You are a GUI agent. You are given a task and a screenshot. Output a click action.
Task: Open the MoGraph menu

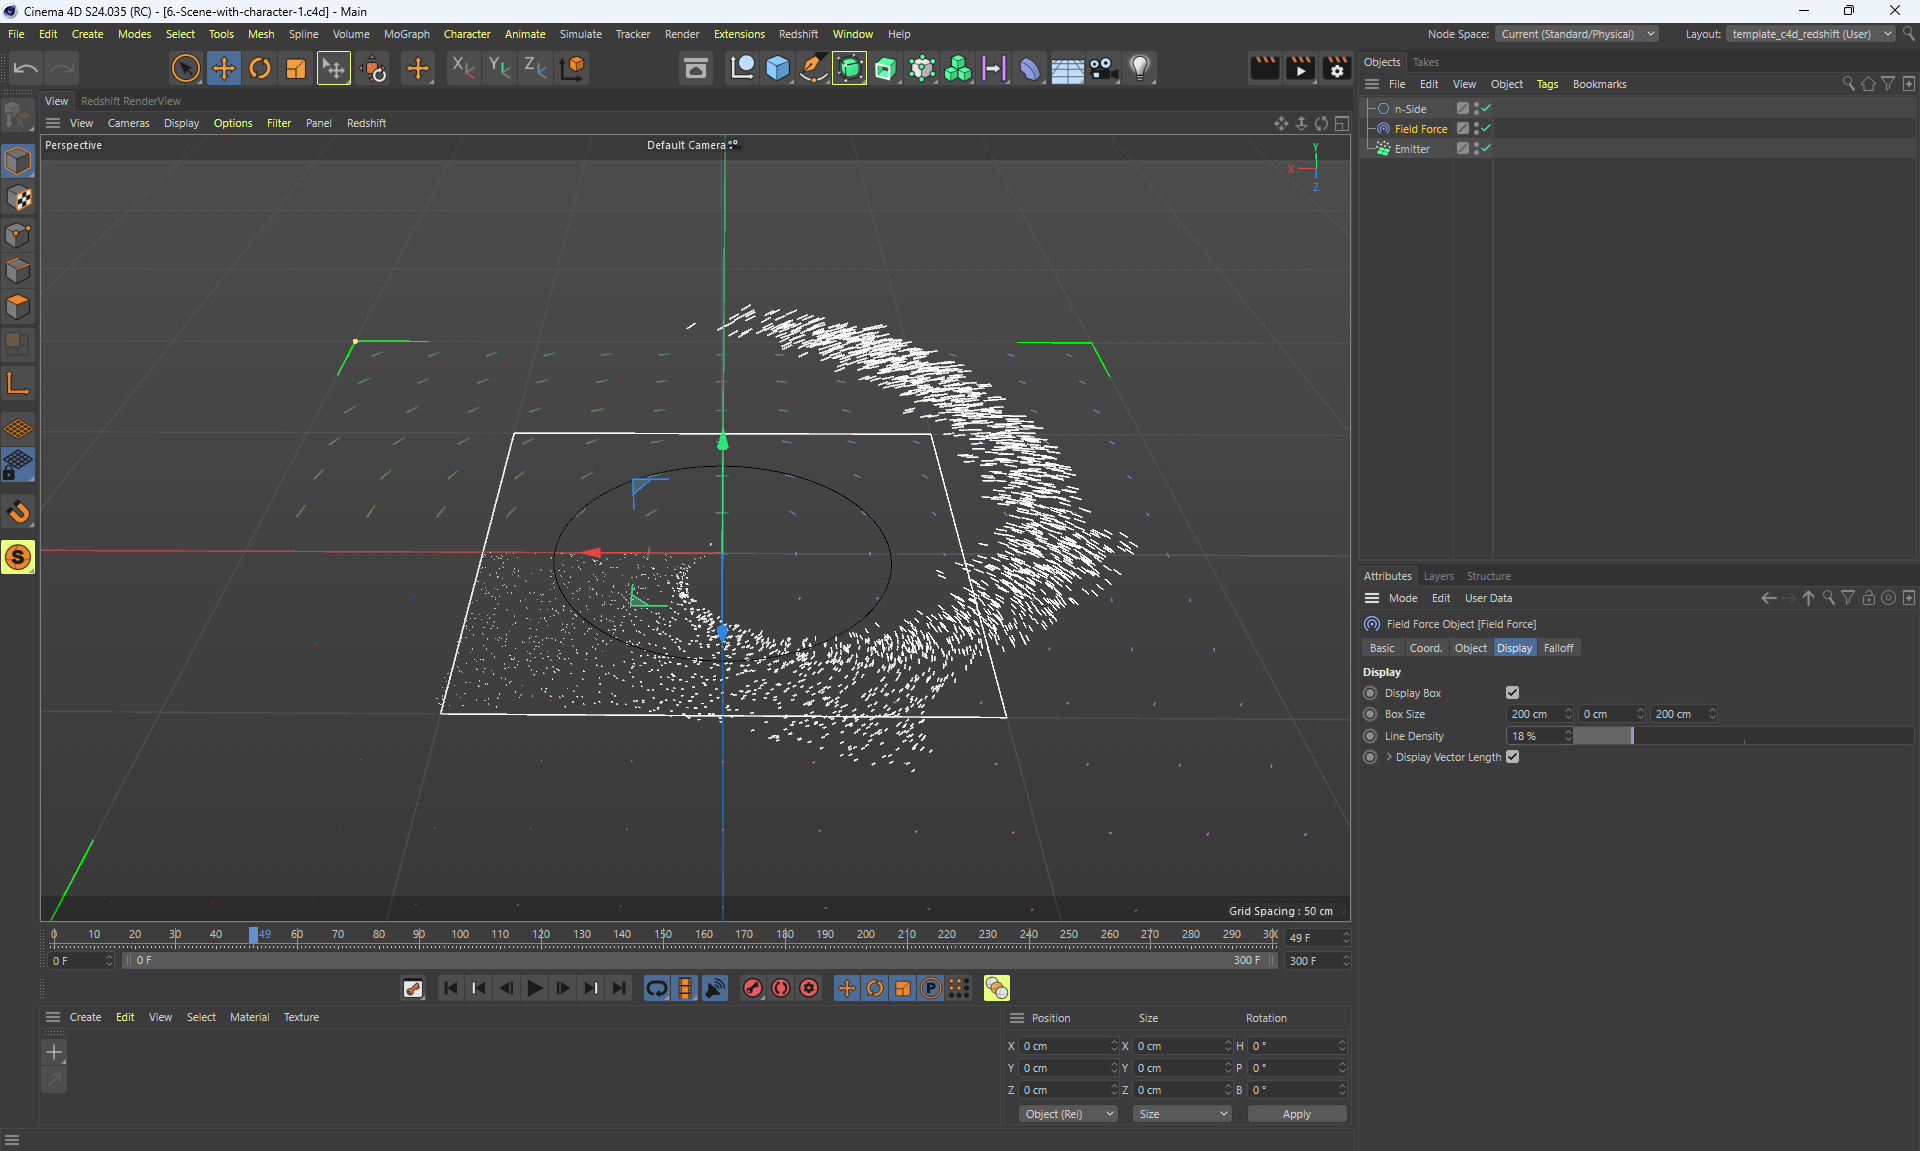click(406, 34)
